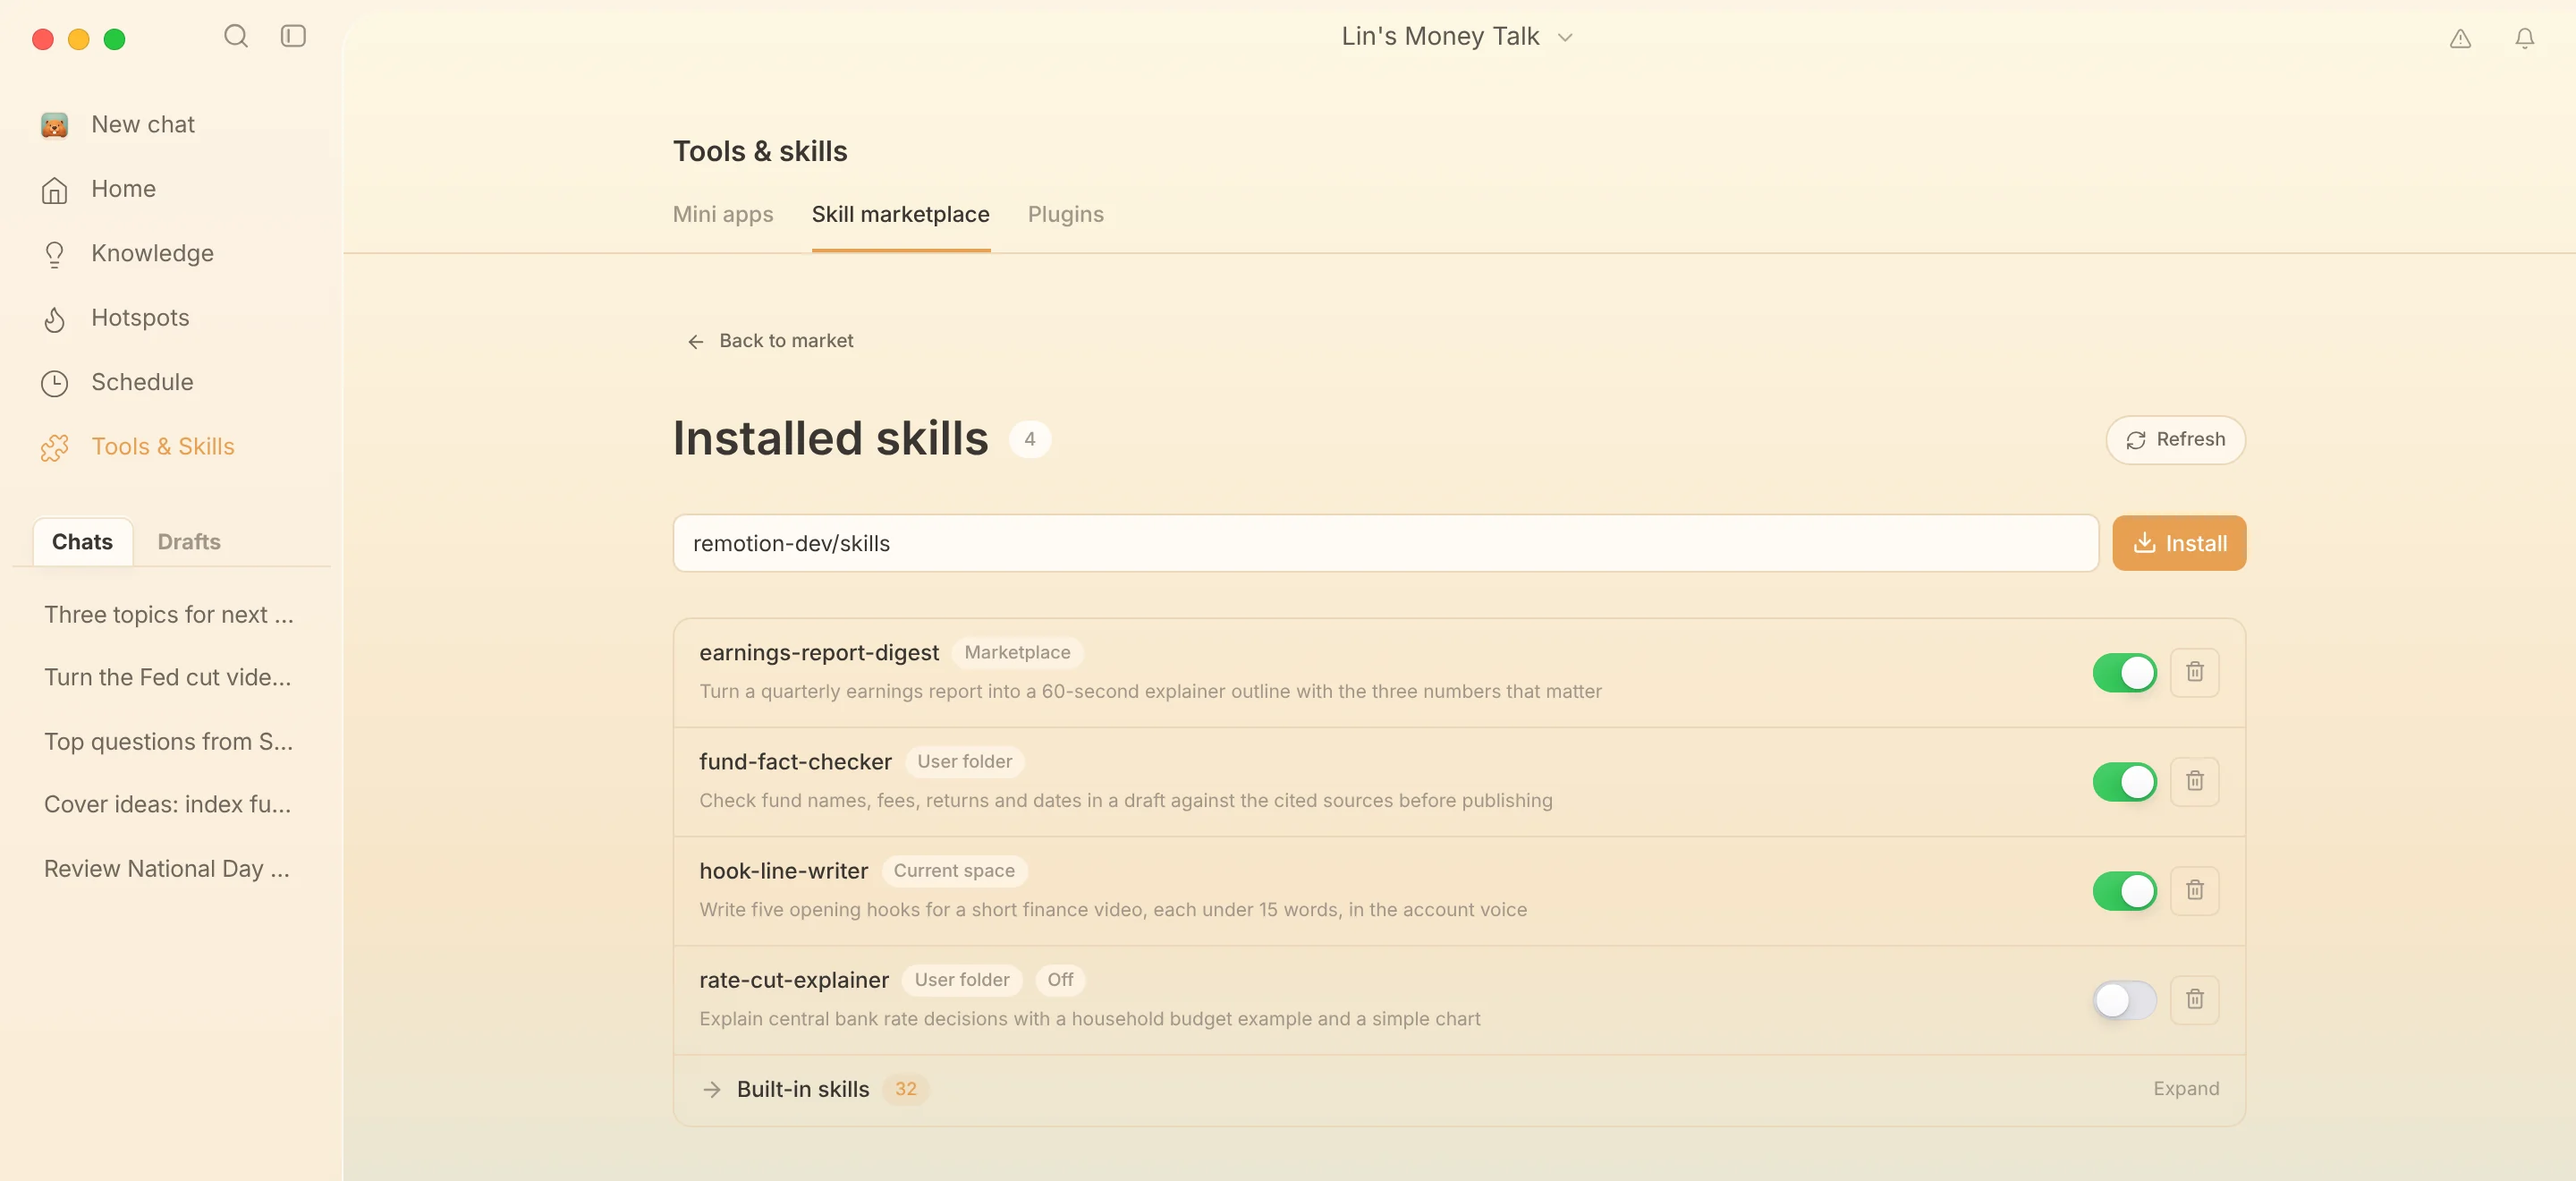This screenshot has height=1181, width=2576.
Task: Focus the remotion-dev/skills install input field
Action: click(x=1385, y=543)
